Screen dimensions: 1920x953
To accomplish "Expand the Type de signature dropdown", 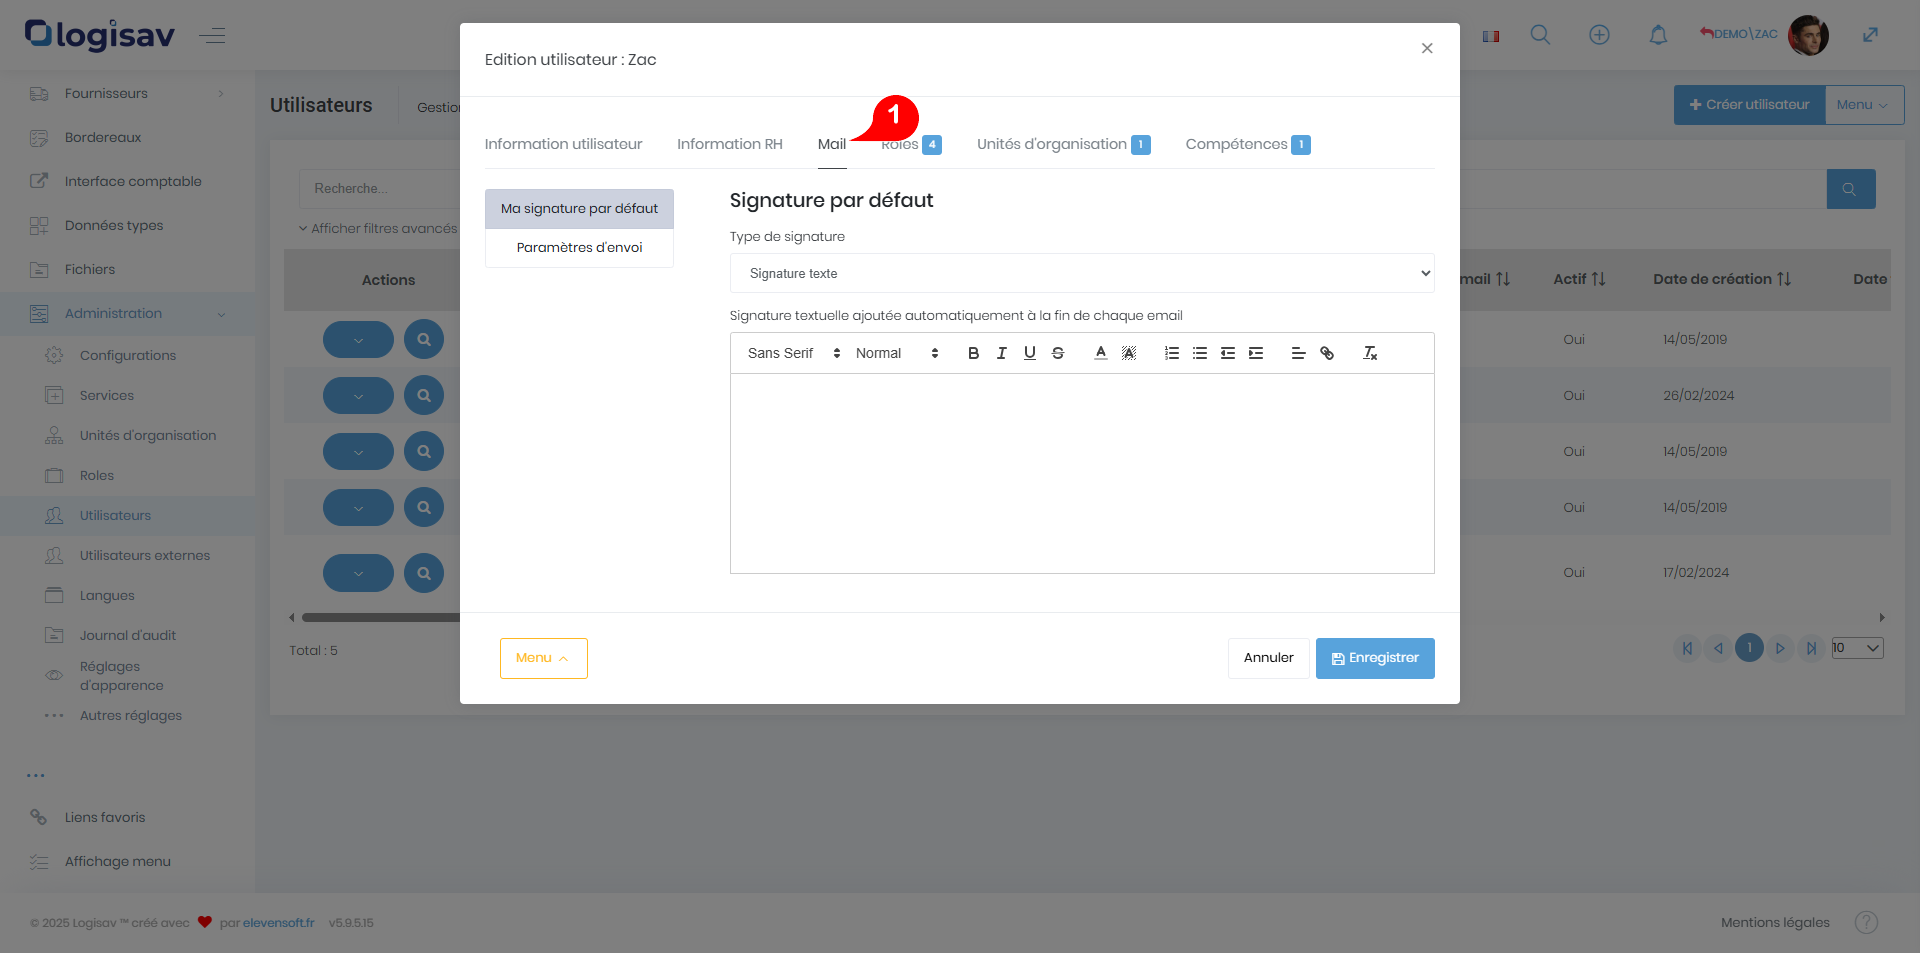I will coord(1081,273).
